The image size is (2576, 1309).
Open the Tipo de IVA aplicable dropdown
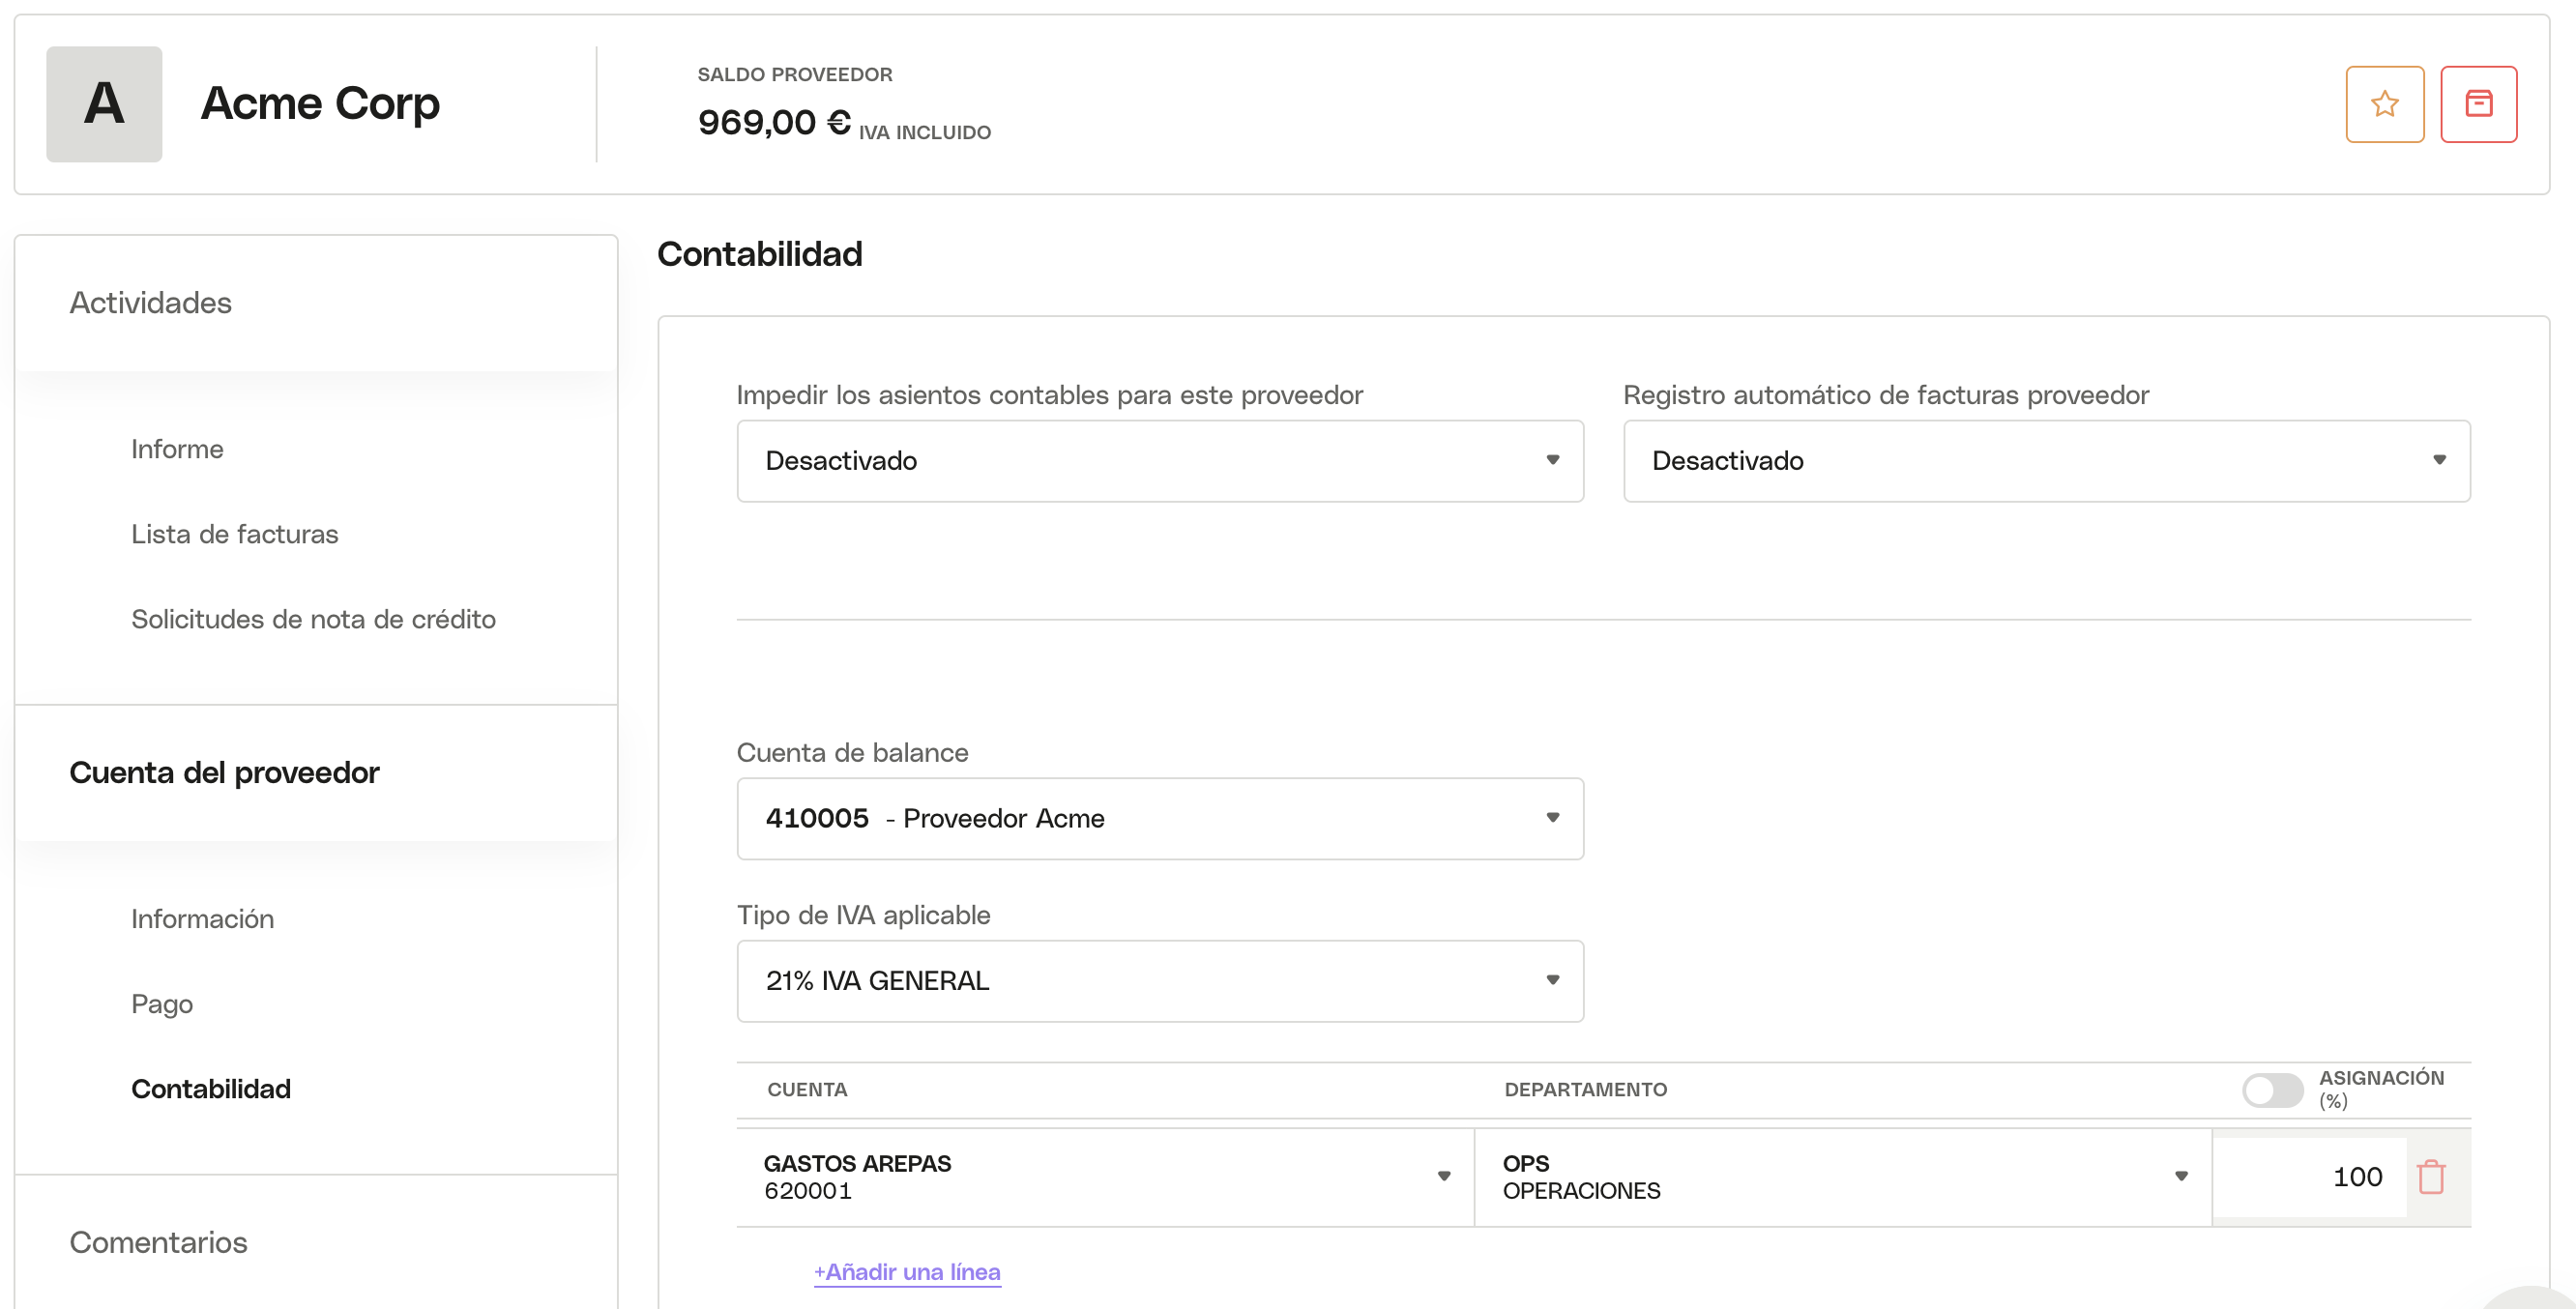[x=1160, y=981]
